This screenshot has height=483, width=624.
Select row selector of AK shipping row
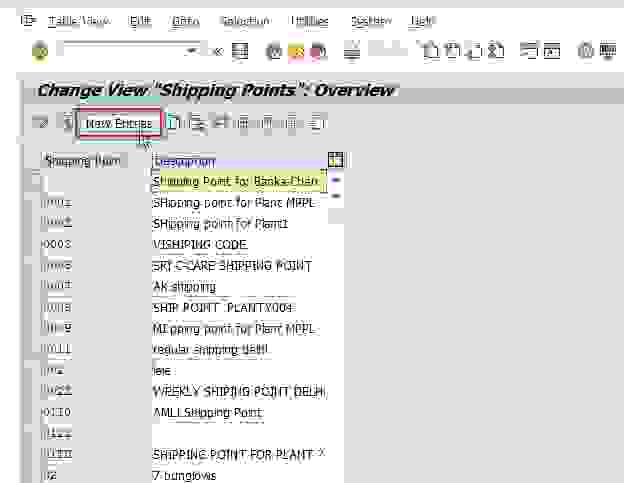point(29,286)
